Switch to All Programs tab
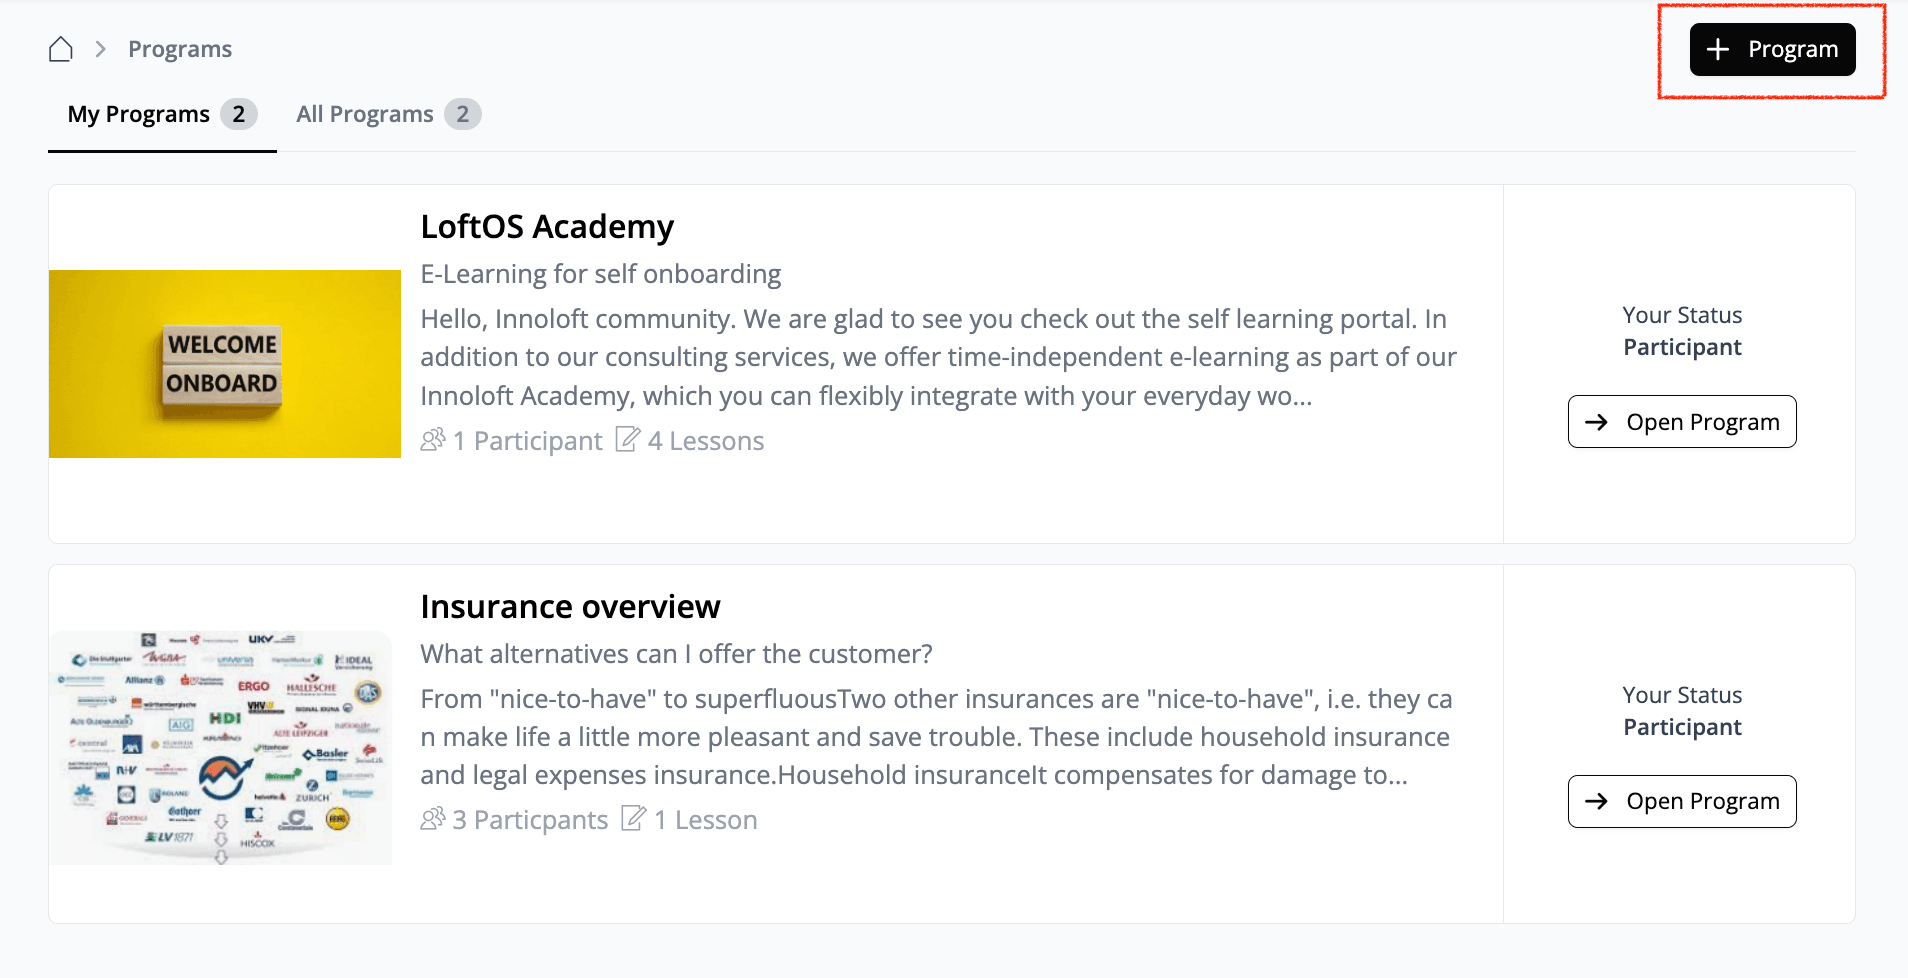Screen dimensions: 1908x978 (365, 114)
